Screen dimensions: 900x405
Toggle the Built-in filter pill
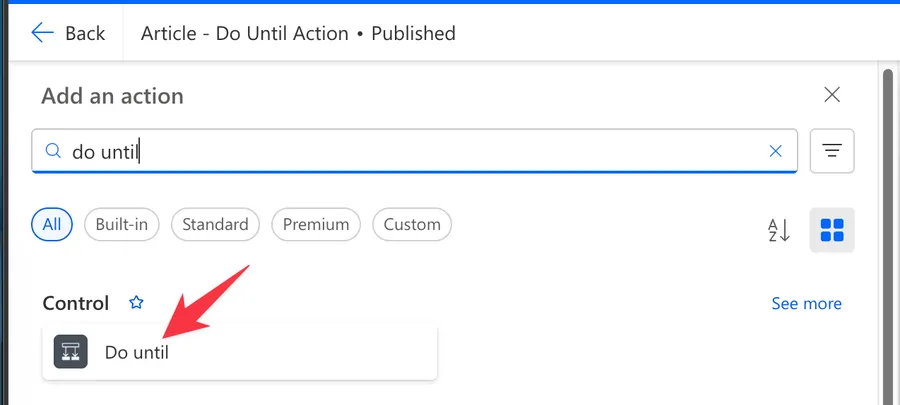click(x=121, y=224)
